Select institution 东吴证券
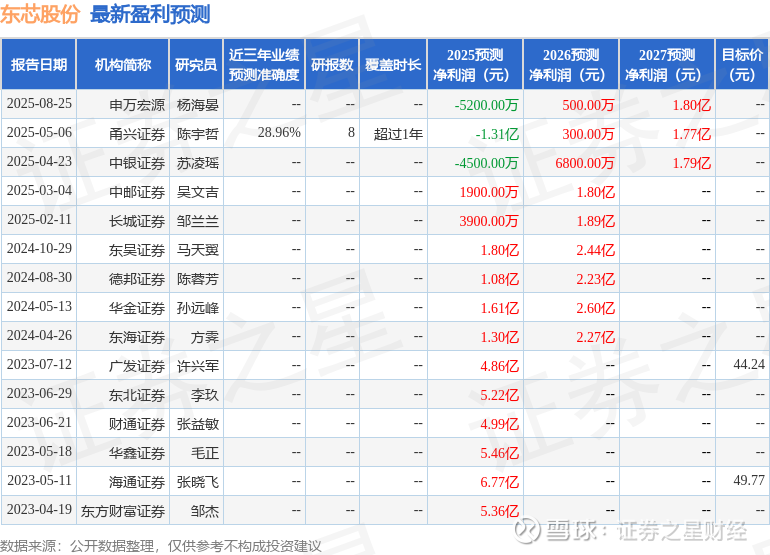This screenshot has width=770, height=555. (x=137, y=250)
